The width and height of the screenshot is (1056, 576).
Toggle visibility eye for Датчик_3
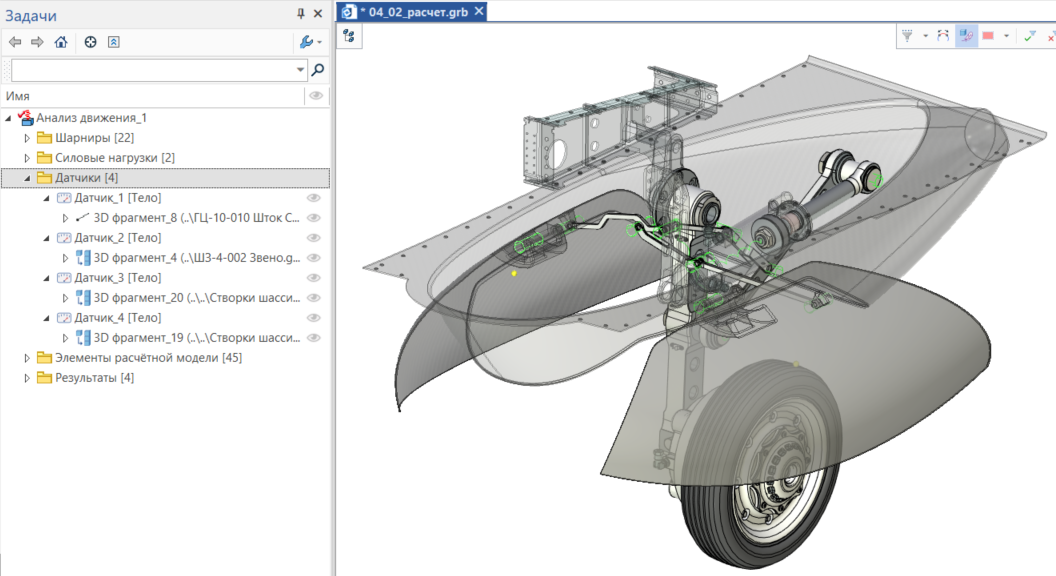(314, 278)
